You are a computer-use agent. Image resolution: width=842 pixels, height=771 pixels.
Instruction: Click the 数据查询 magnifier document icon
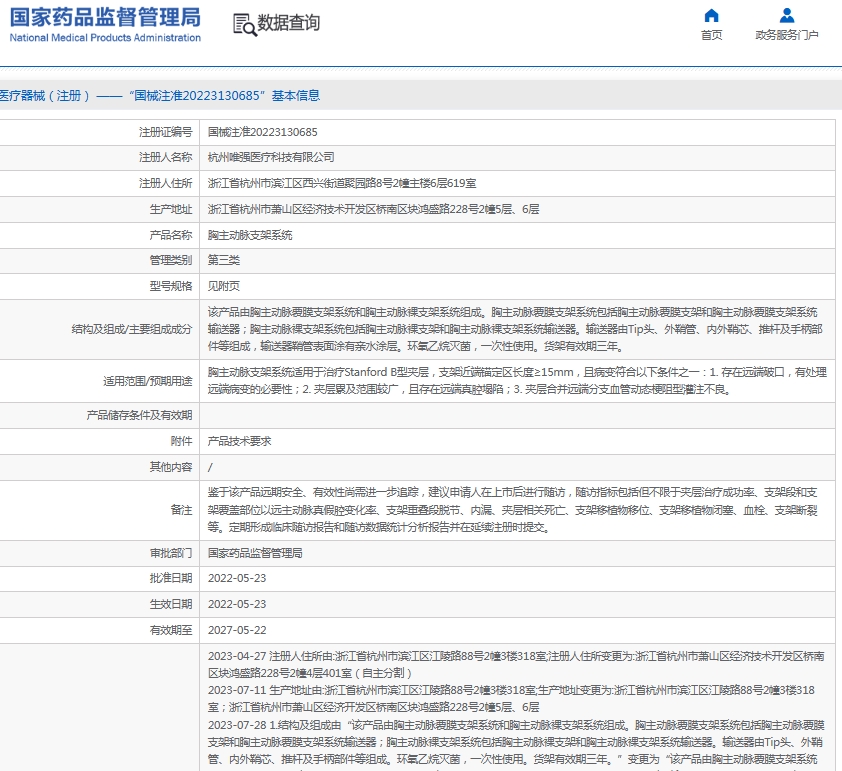coord(245,25)
